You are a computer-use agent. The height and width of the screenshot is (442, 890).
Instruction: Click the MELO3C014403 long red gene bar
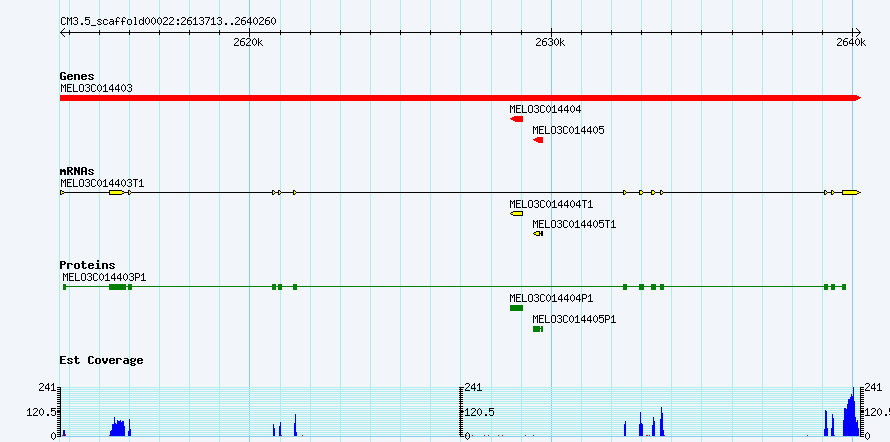pyautogui.click(x=460, y=98)
